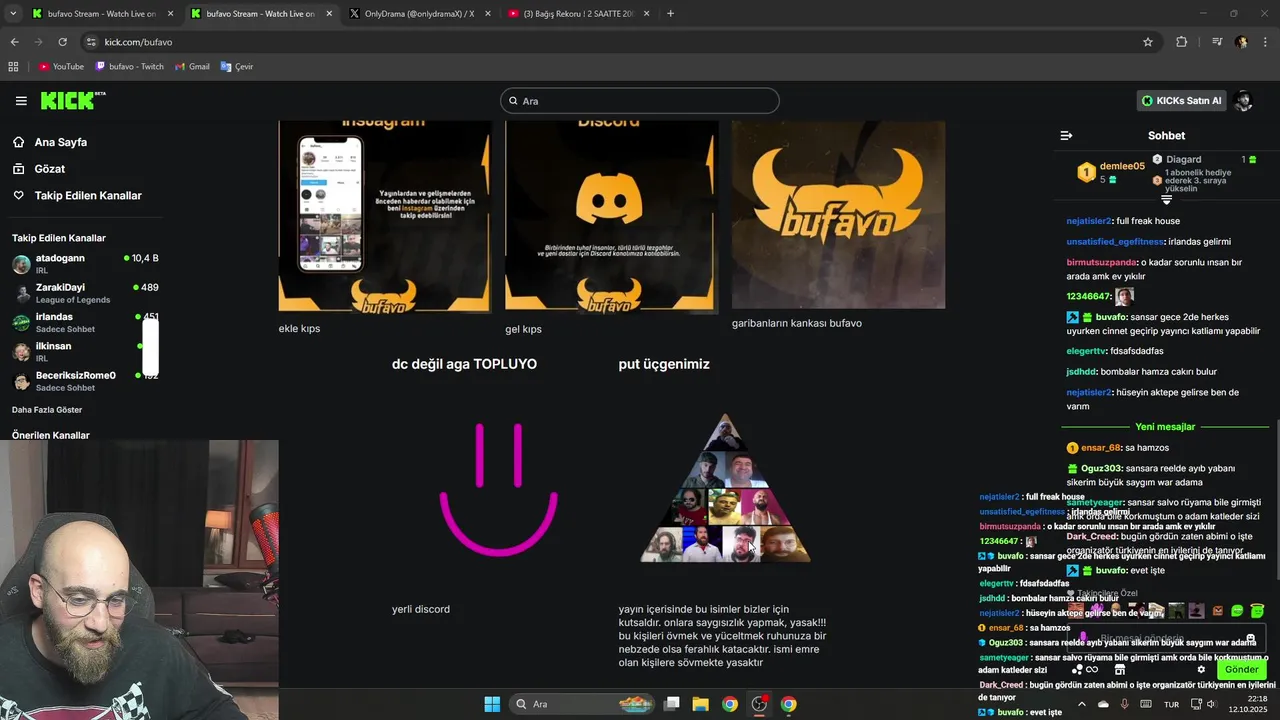Open the emoji picker in chat input
Screen dimensions: 1280x720
(x=1250, y=639)
